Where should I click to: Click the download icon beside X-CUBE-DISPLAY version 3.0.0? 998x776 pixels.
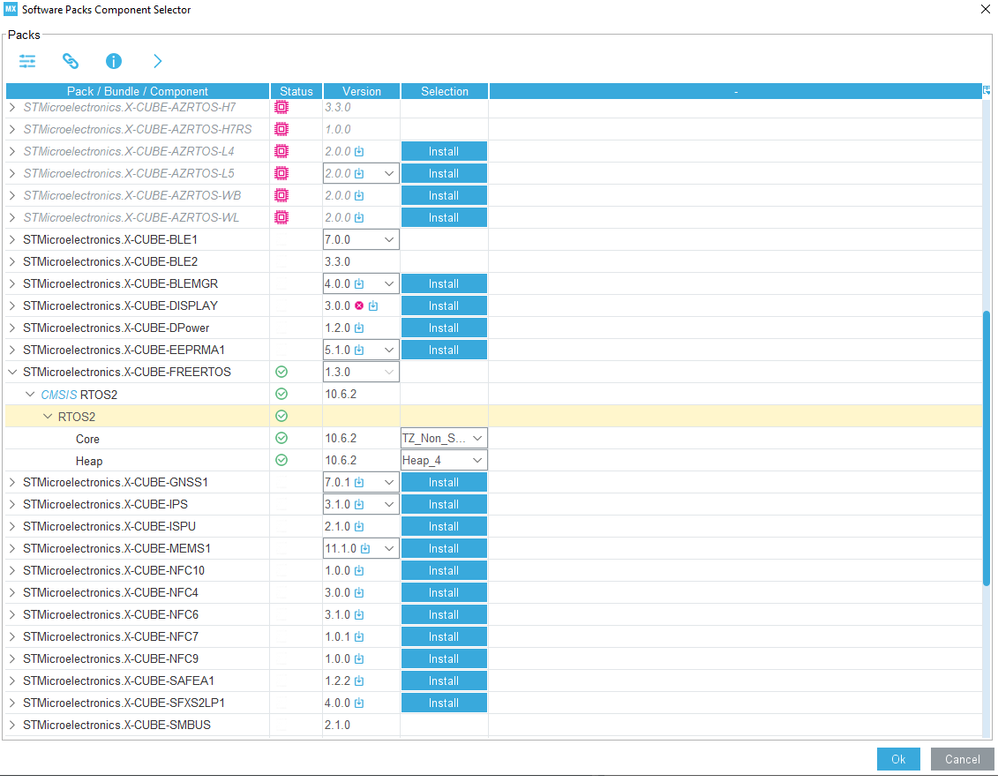[373, 306]
